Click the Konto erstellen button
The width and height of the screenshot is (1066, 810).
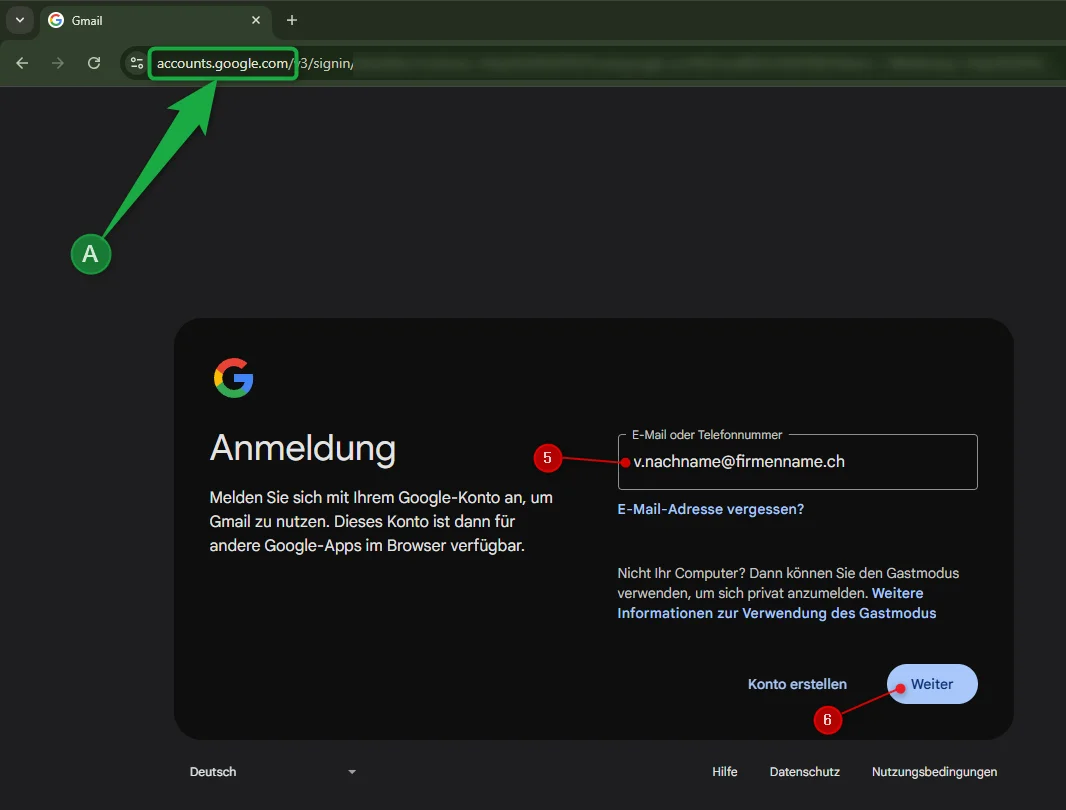tap(797, 684)
